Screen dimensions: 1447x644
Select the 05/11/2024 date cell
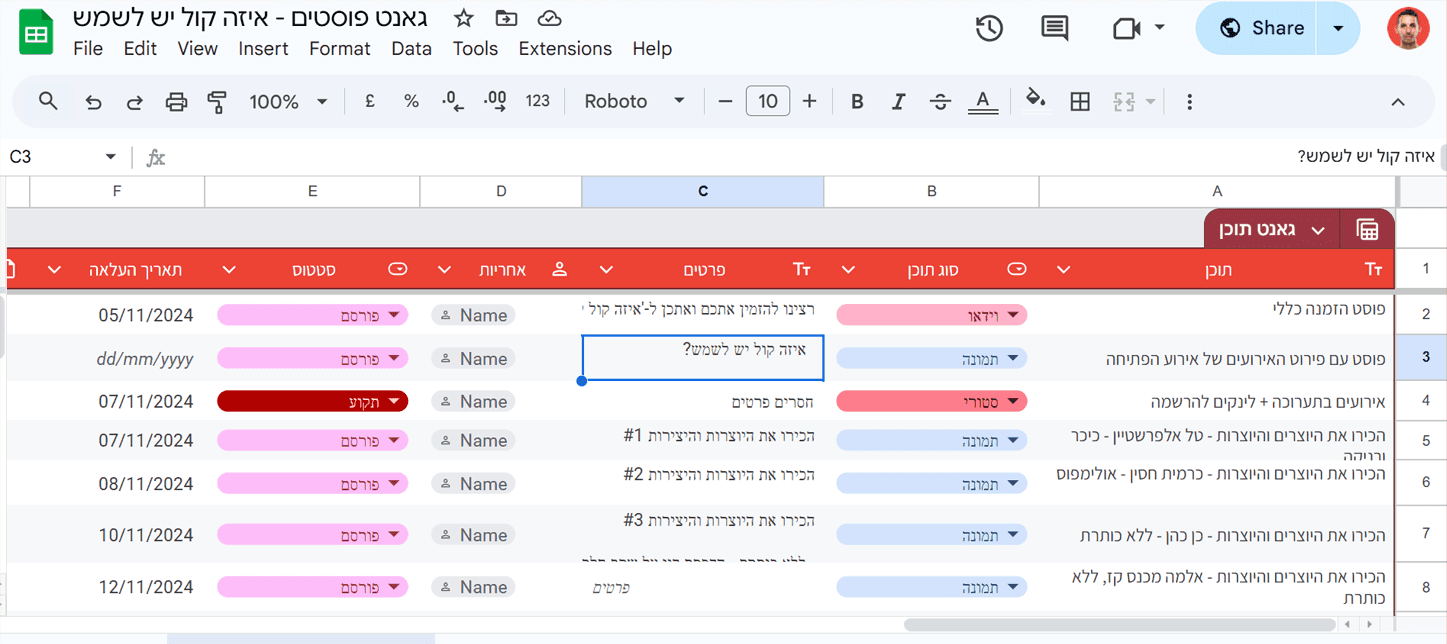tap(117, 315)
